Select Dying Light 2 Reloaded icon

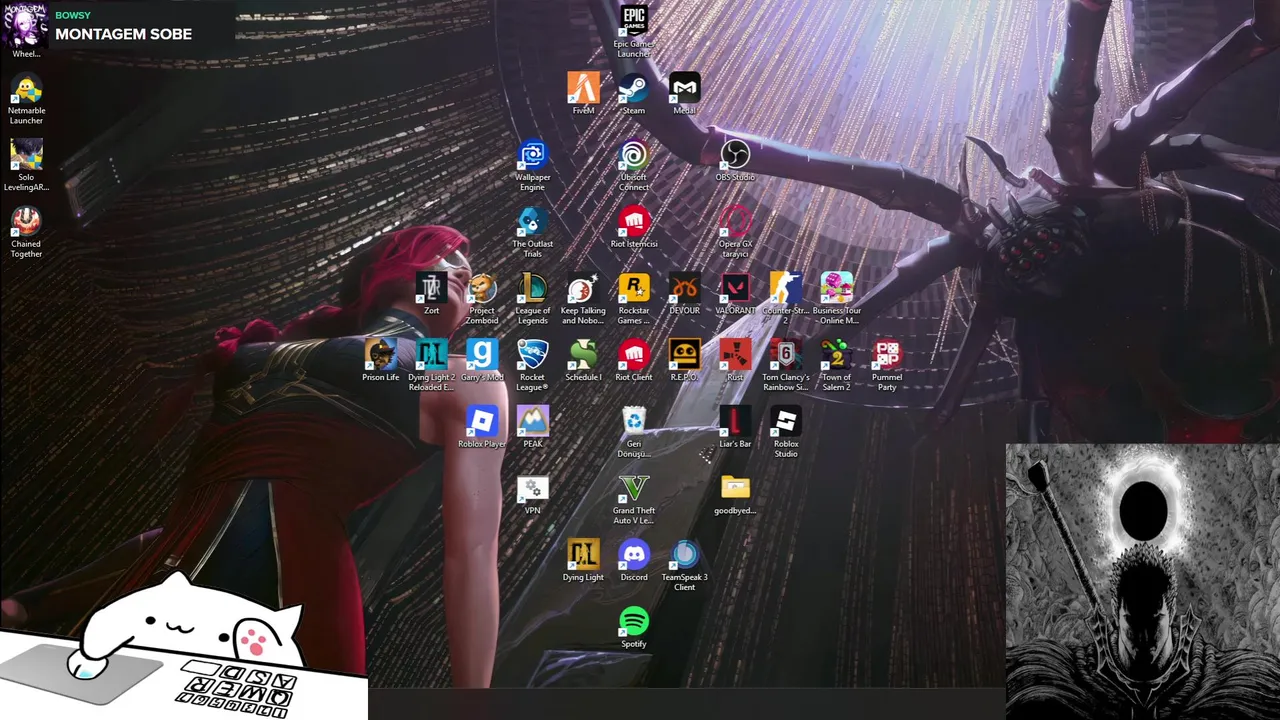(x=431, y=355)
